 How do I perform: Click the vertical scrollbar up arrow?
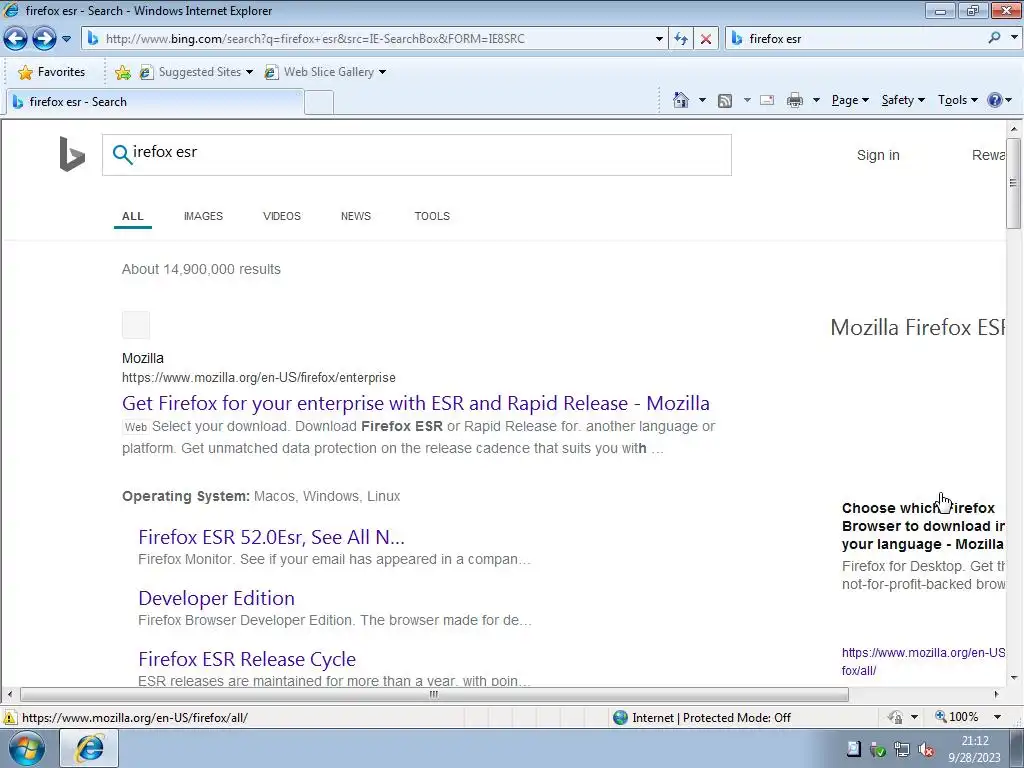[1014, 129]
